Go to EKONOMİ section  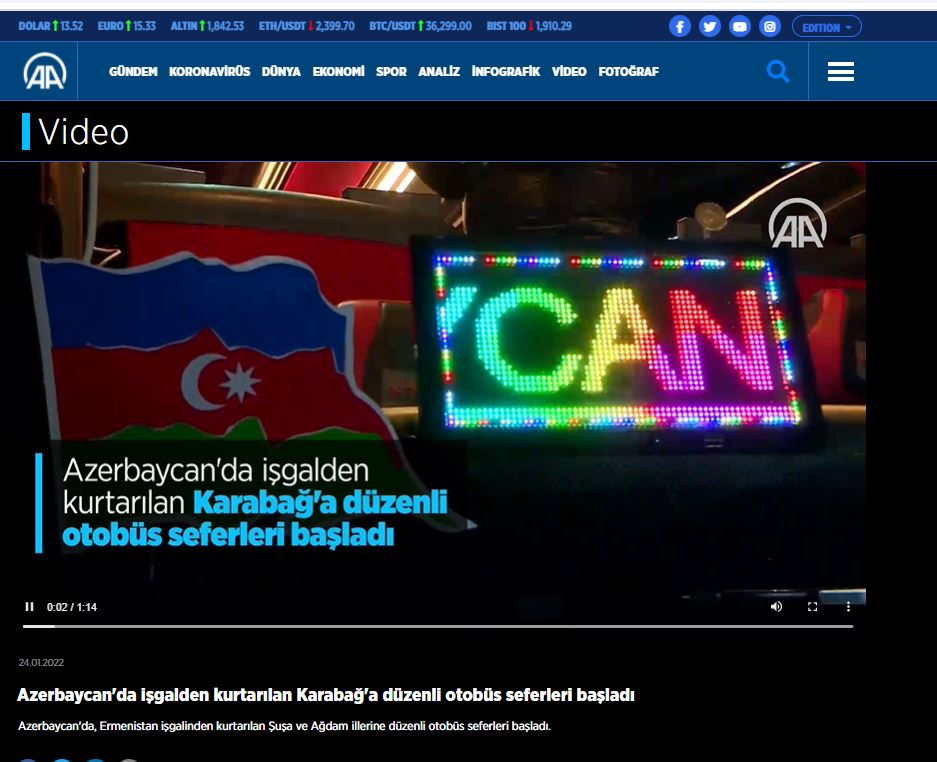click(338, 72)
